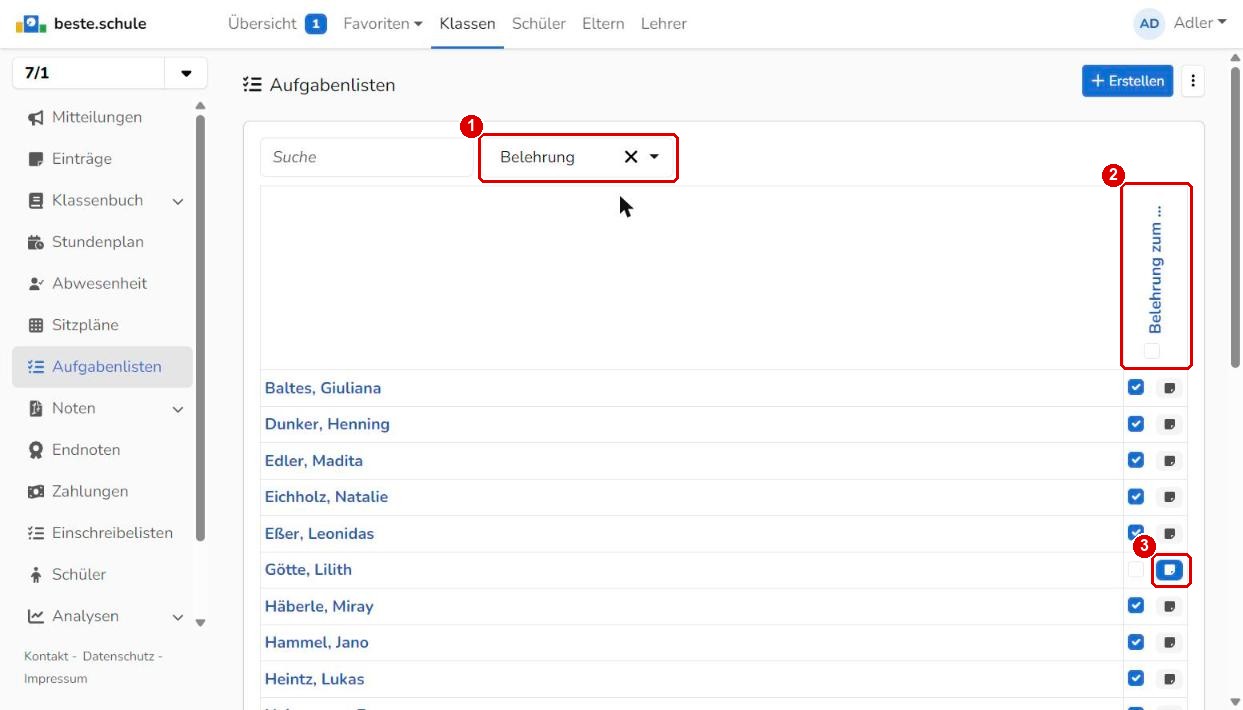Screen dimensions: 1243x710
Task: Click into the Suche search field
Action: (366, 157)
